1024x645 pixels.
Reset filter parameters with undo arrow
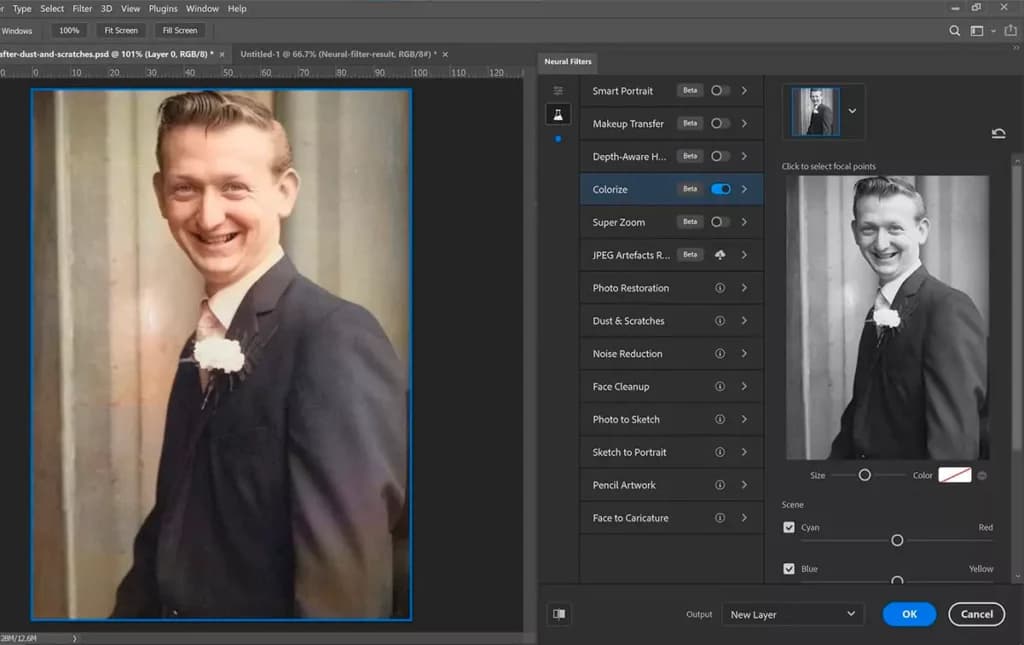coord(999,134)
